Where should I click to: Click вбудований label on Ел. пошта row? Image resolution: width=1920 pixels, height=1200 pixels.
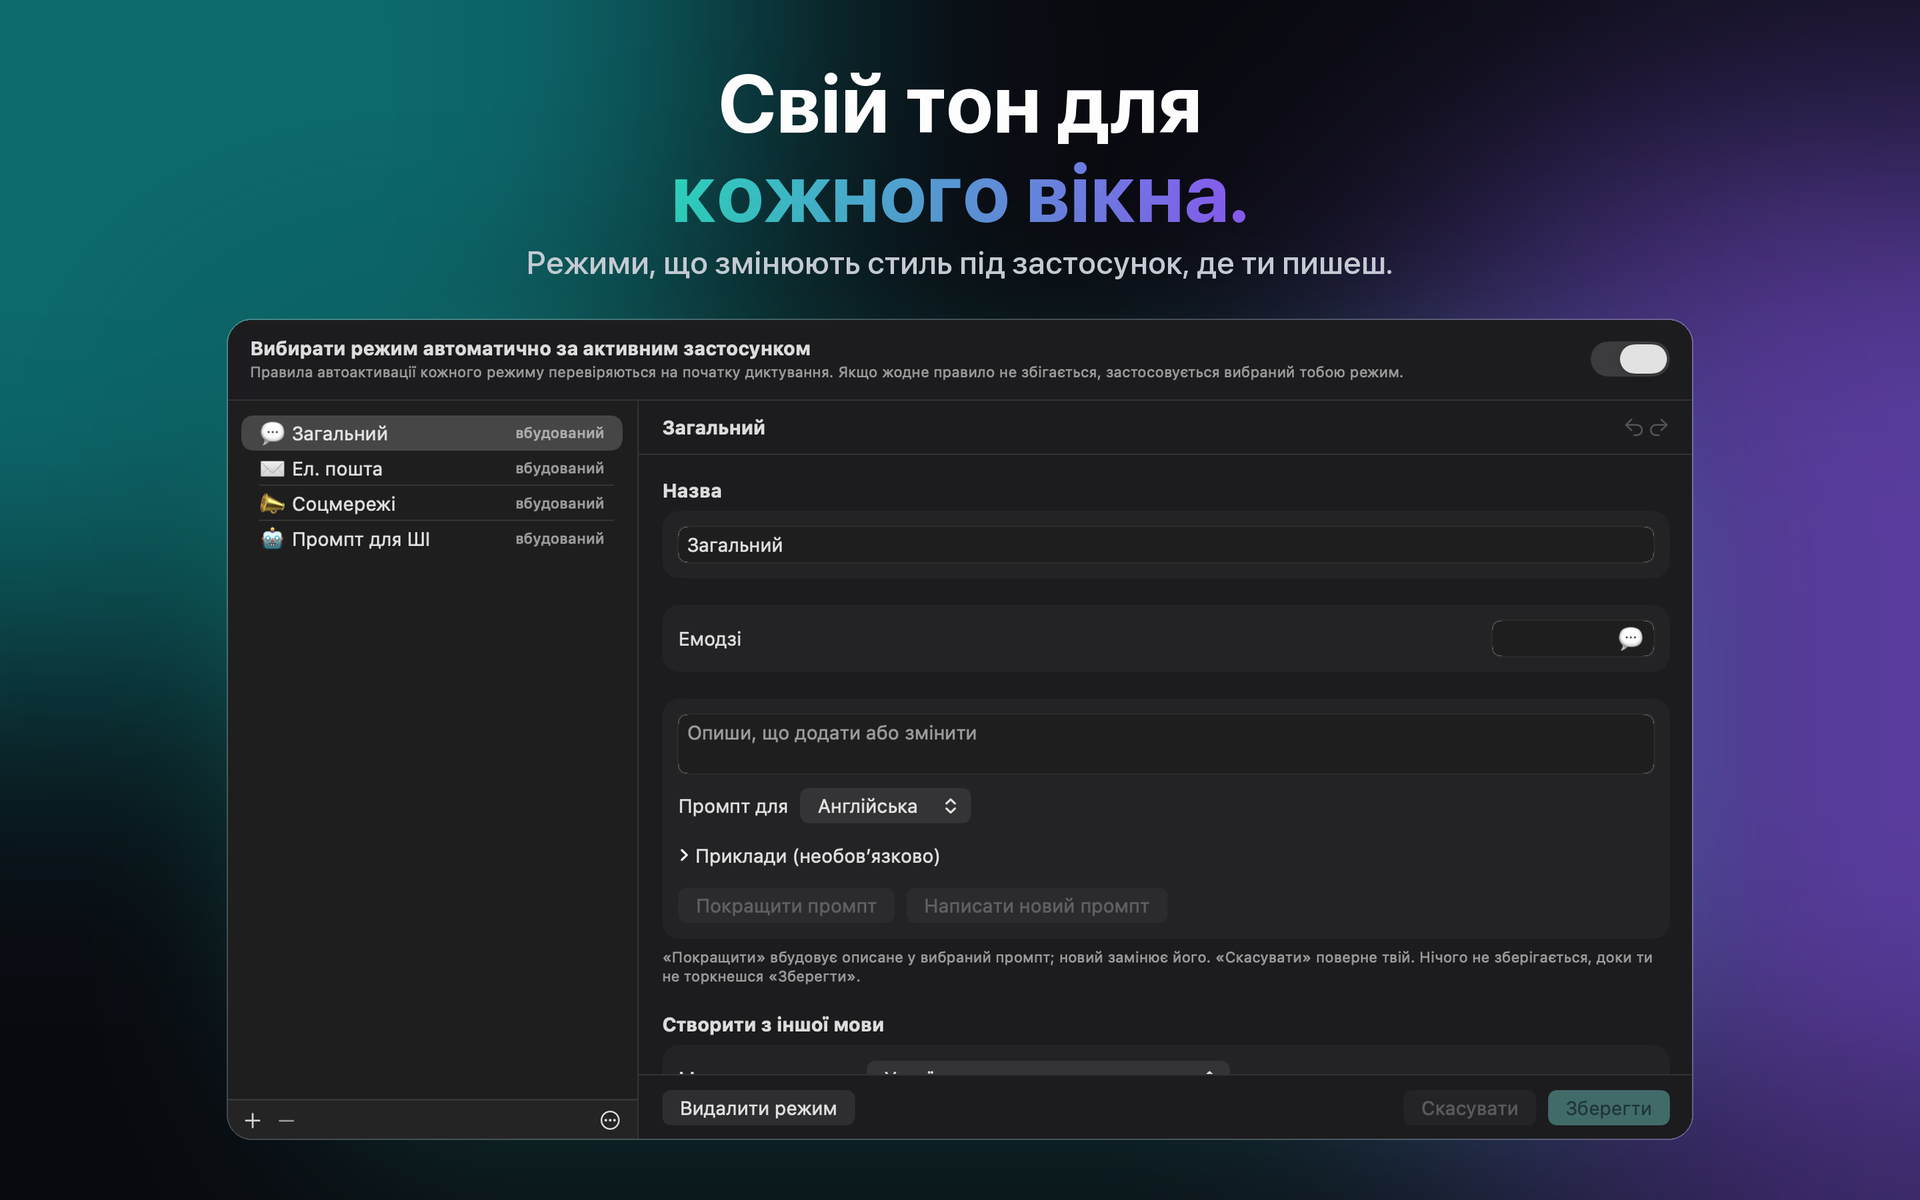(x=559, y=468)
